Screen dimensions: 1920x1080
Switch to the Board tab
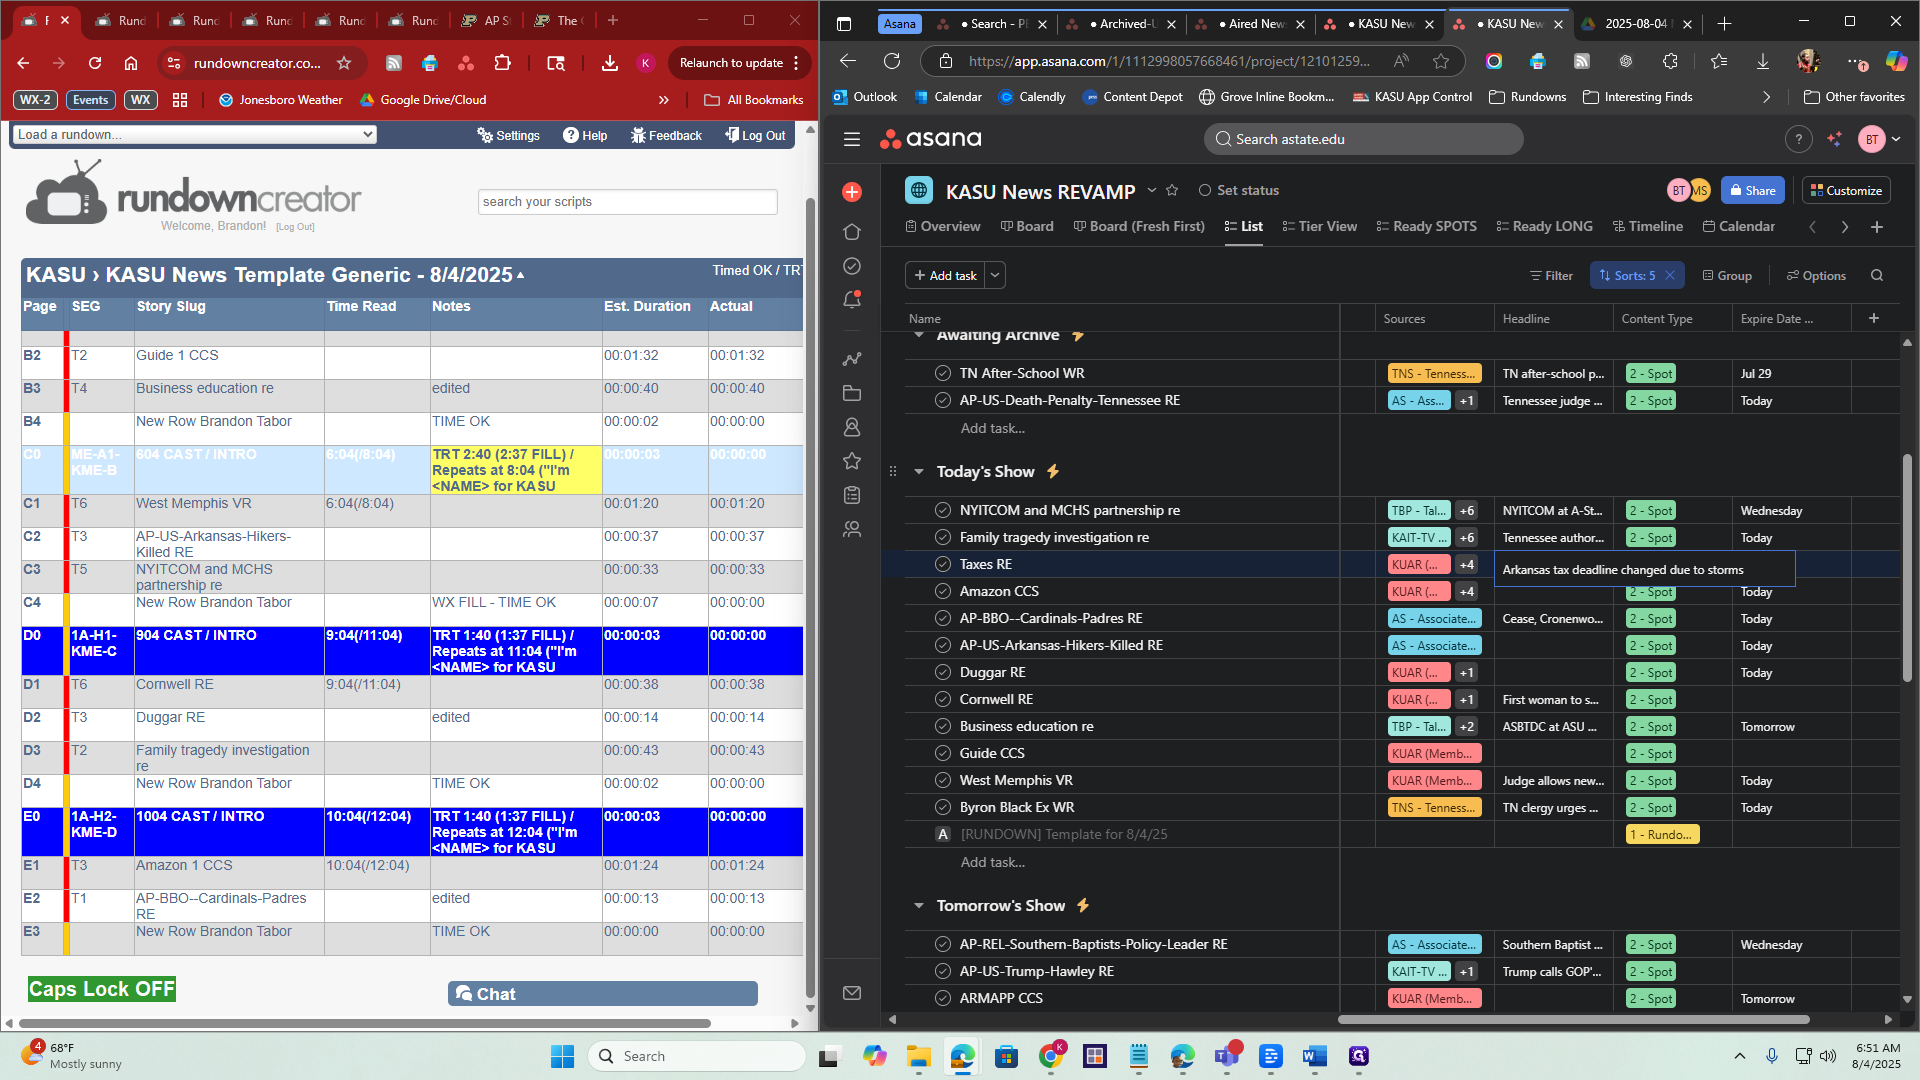(x=1027, y=226)
